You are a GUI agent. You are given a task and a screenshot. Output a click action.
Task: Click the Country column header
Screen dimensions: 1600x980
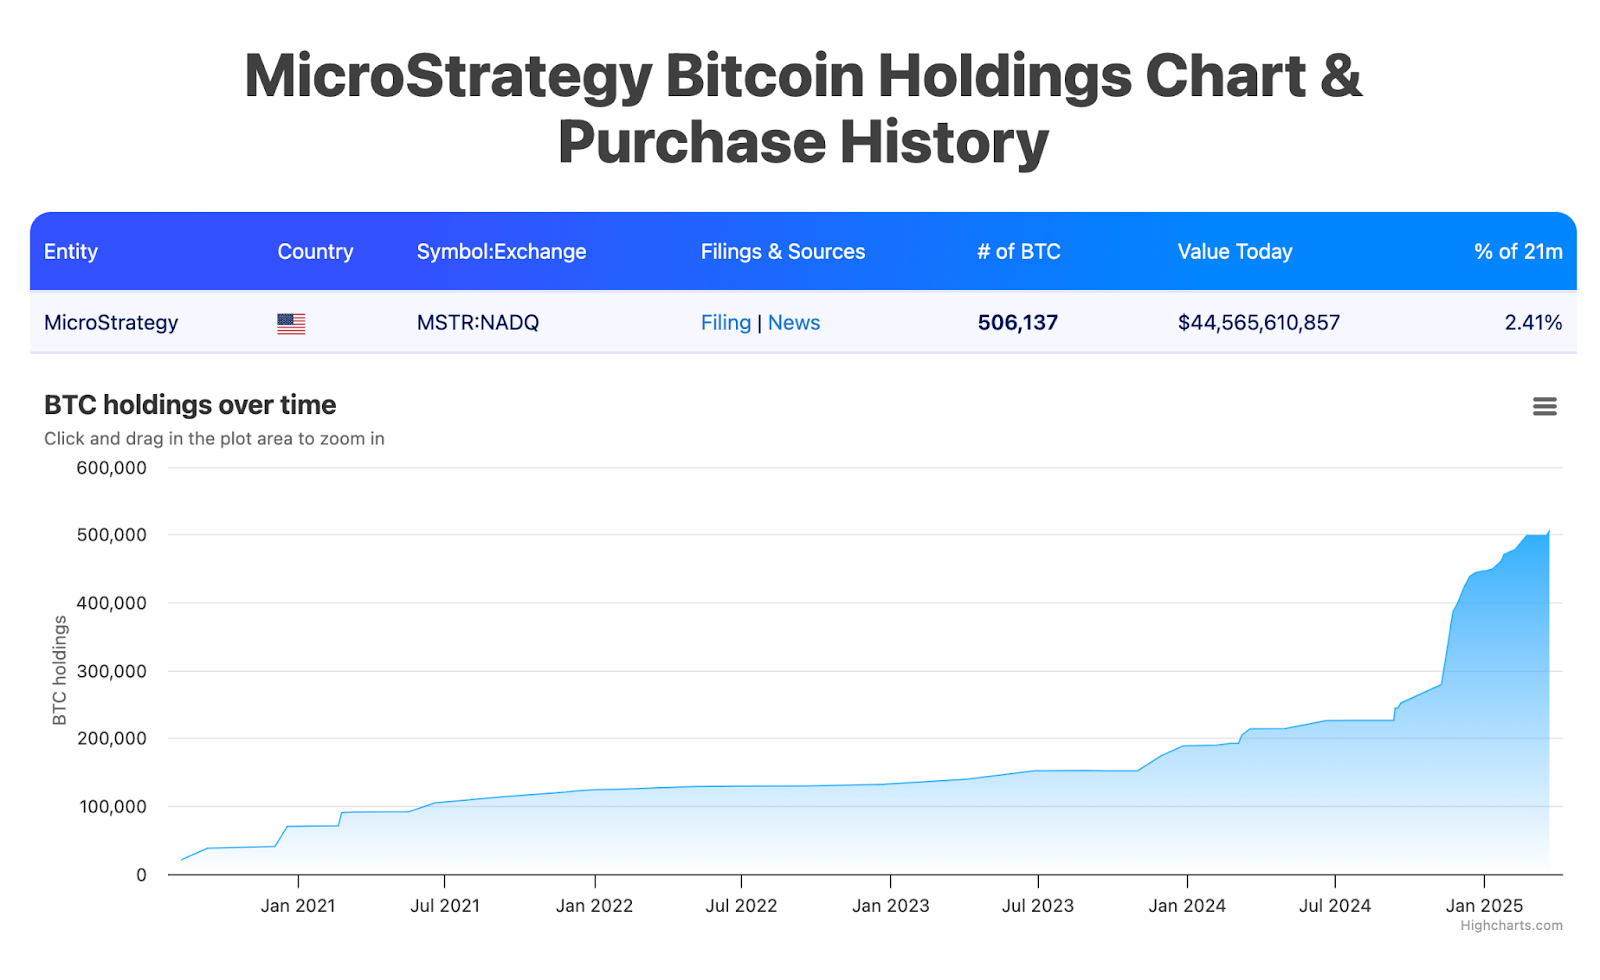[x=315, y=252]
